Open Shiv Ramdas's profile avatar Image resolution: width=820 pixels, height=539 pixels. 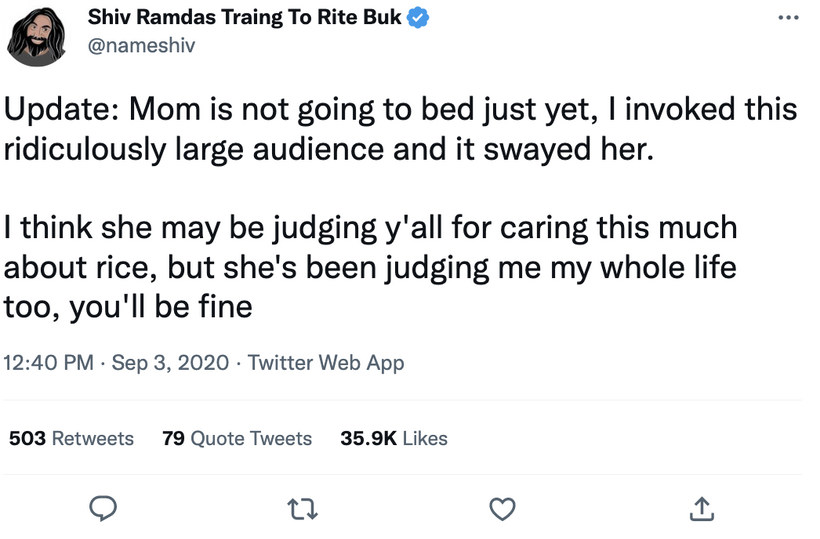tap(36, 36)
